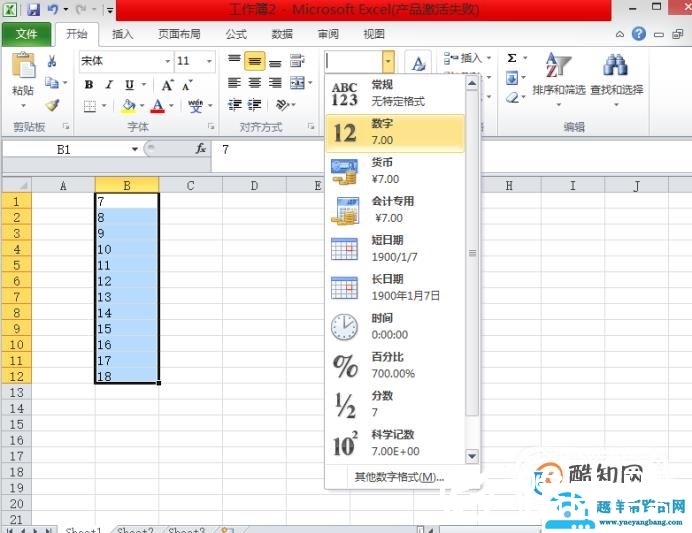
Task: Increase font size with the large A
Action: (x=167, y=85)
